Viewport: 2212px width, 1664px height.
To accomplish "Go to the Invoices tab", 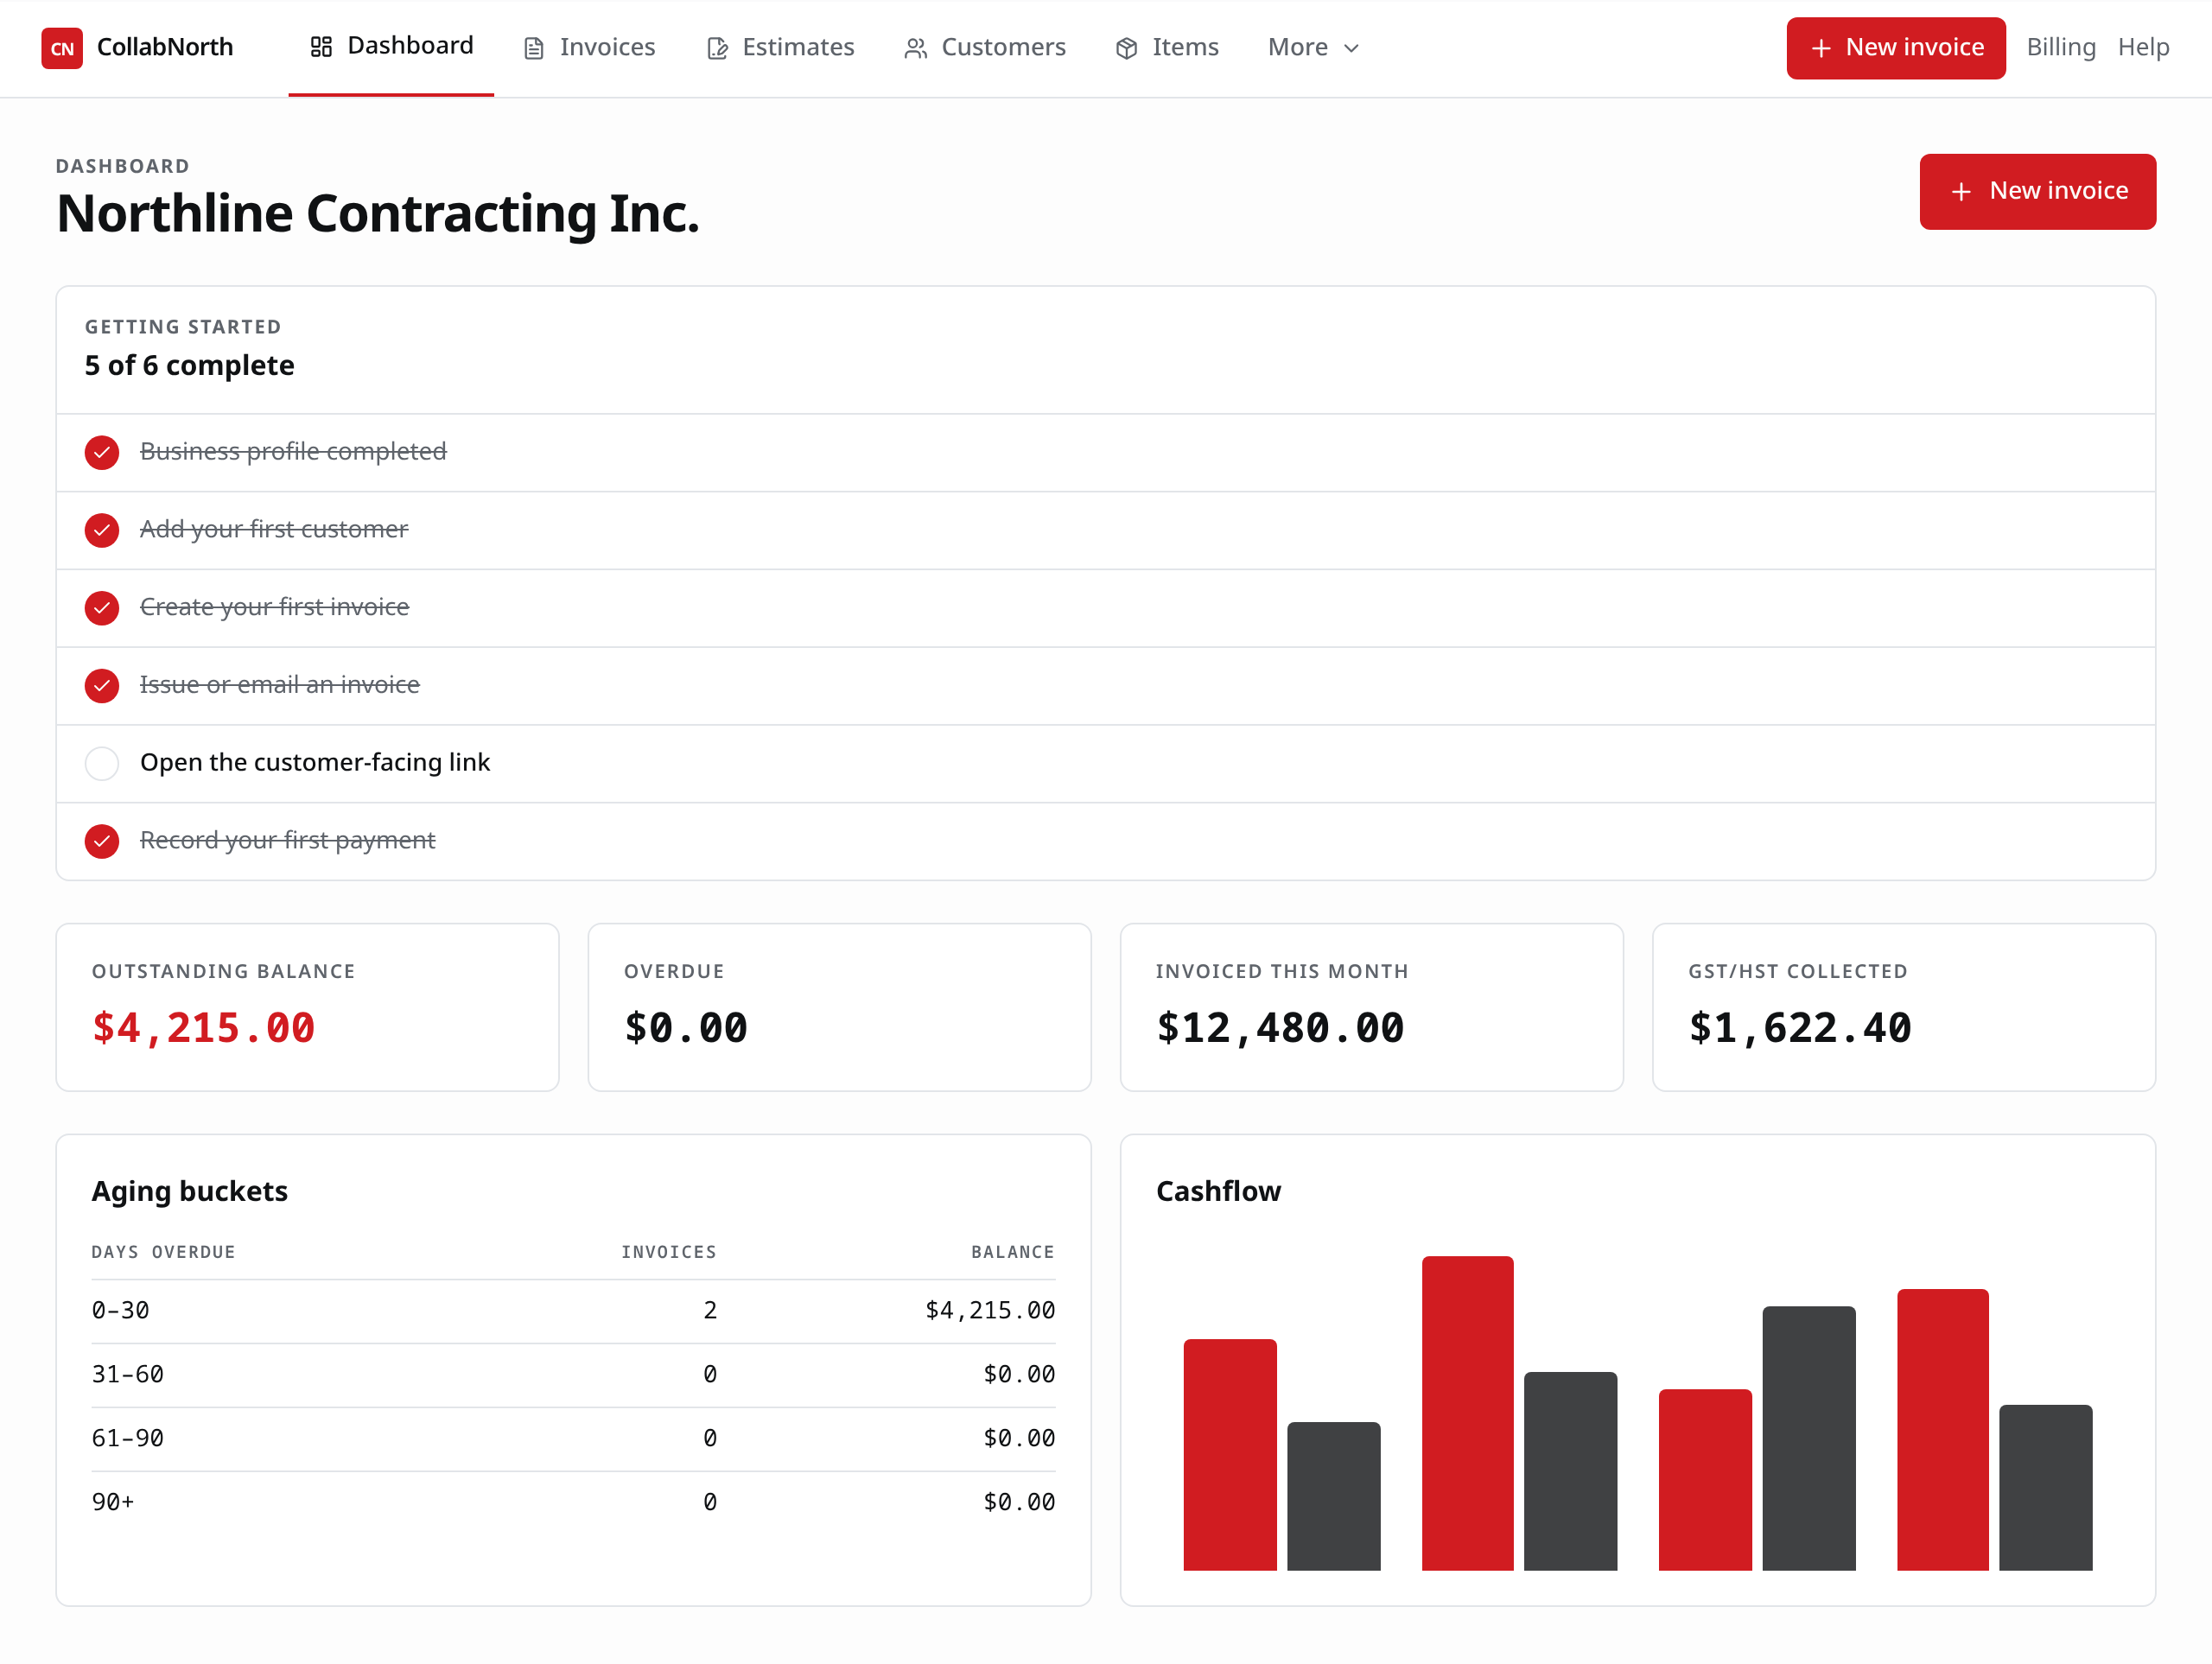I will pos(589,48).
